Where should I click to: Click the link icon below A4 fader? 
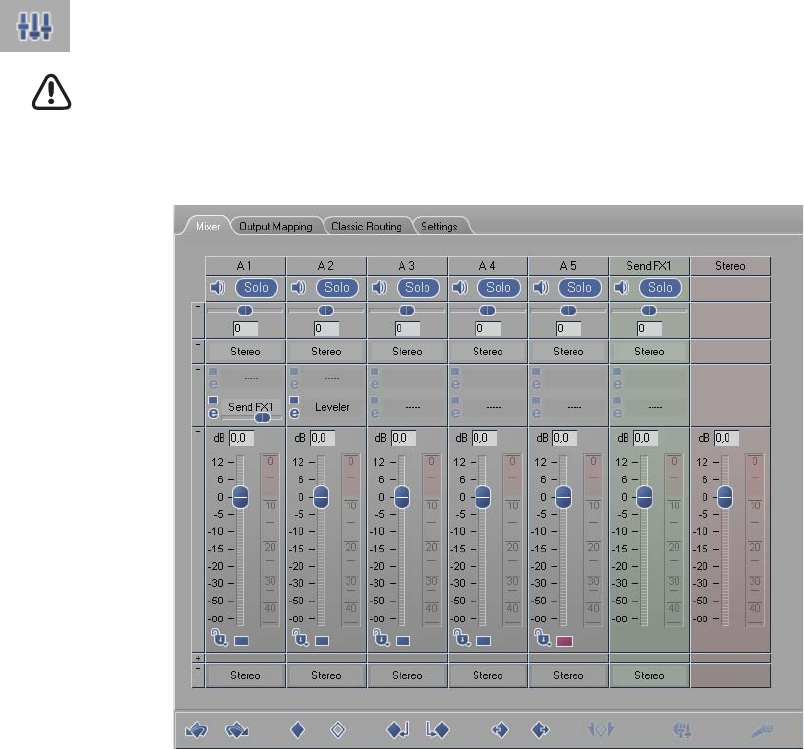[x=461, y=638]
